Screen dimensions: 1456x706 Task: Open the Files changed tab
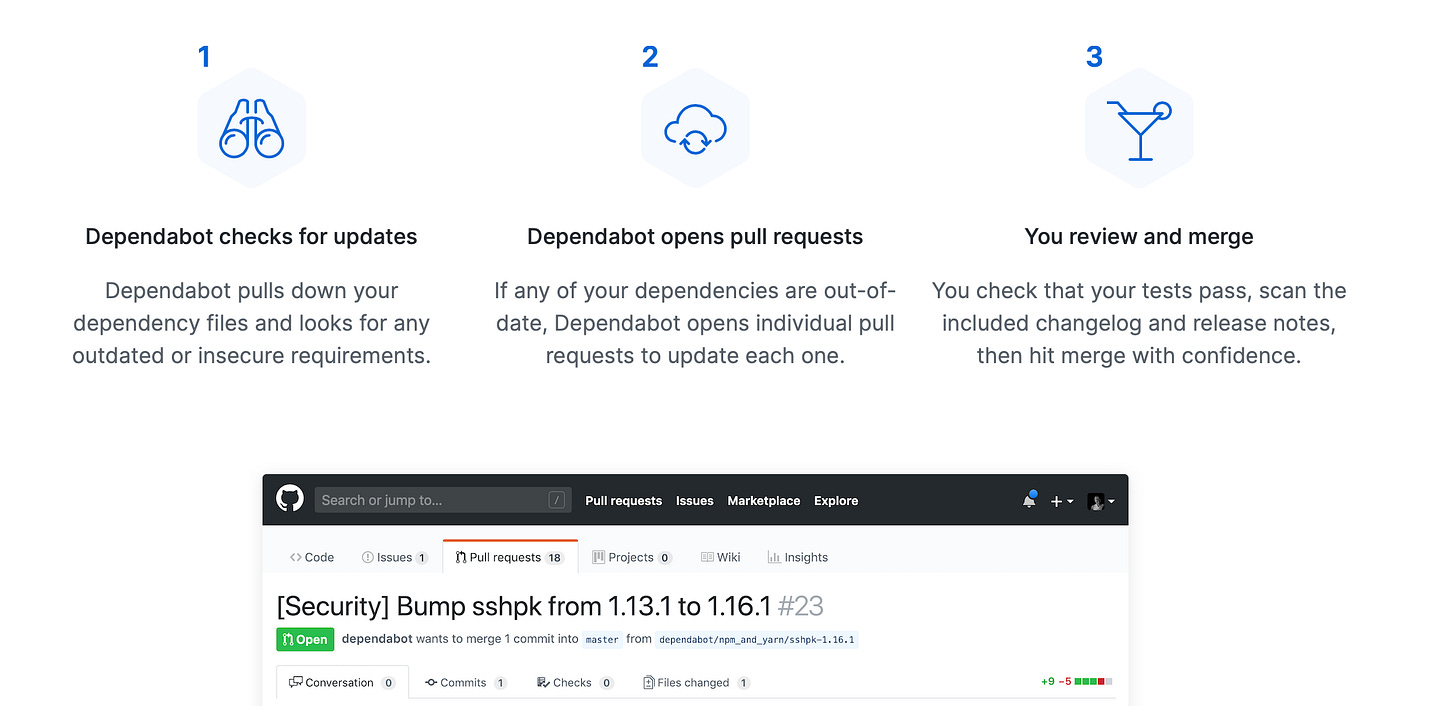pos(696,683)
